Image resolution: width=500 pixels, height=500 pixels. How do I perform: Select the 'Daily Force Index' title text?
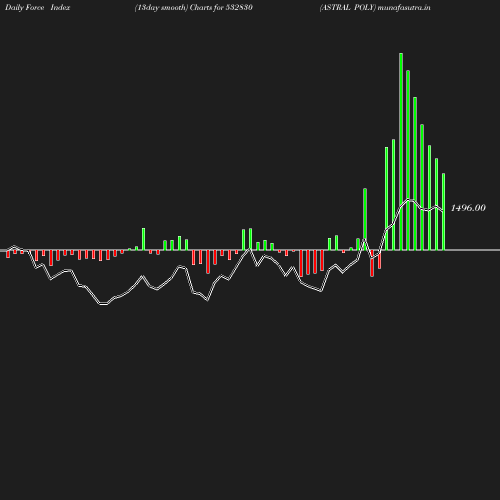(x=38, y=8)
